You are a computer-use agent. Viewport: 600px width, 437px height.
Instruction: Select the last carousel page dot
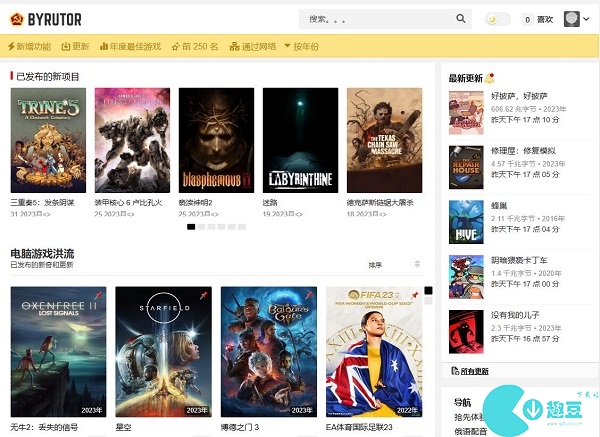pyautogui.click(x=241, y=227)
